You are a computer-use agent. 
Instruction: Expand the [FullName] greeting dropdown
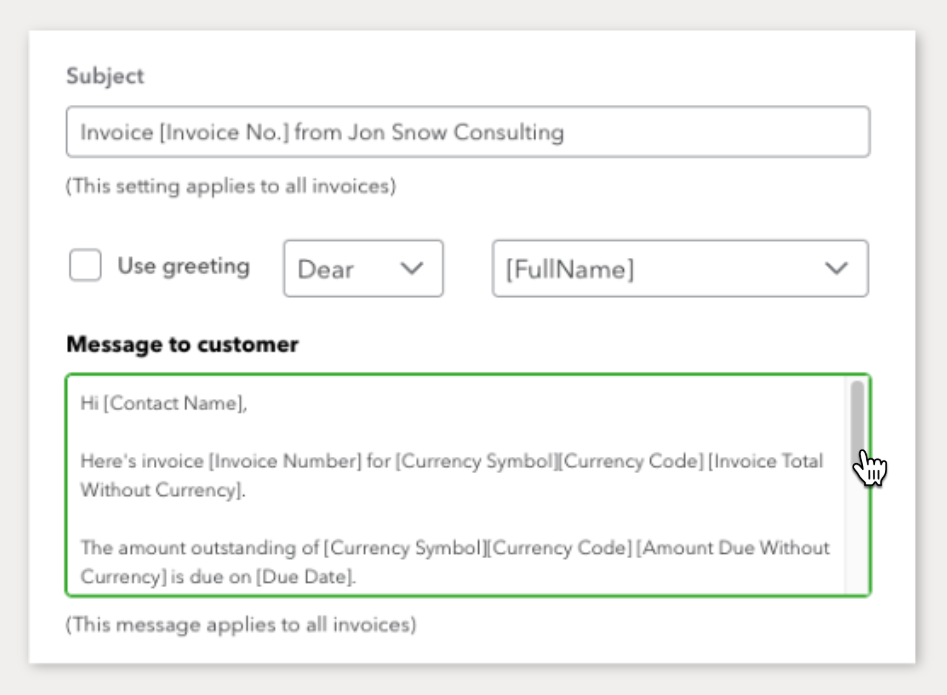(679, 268)
